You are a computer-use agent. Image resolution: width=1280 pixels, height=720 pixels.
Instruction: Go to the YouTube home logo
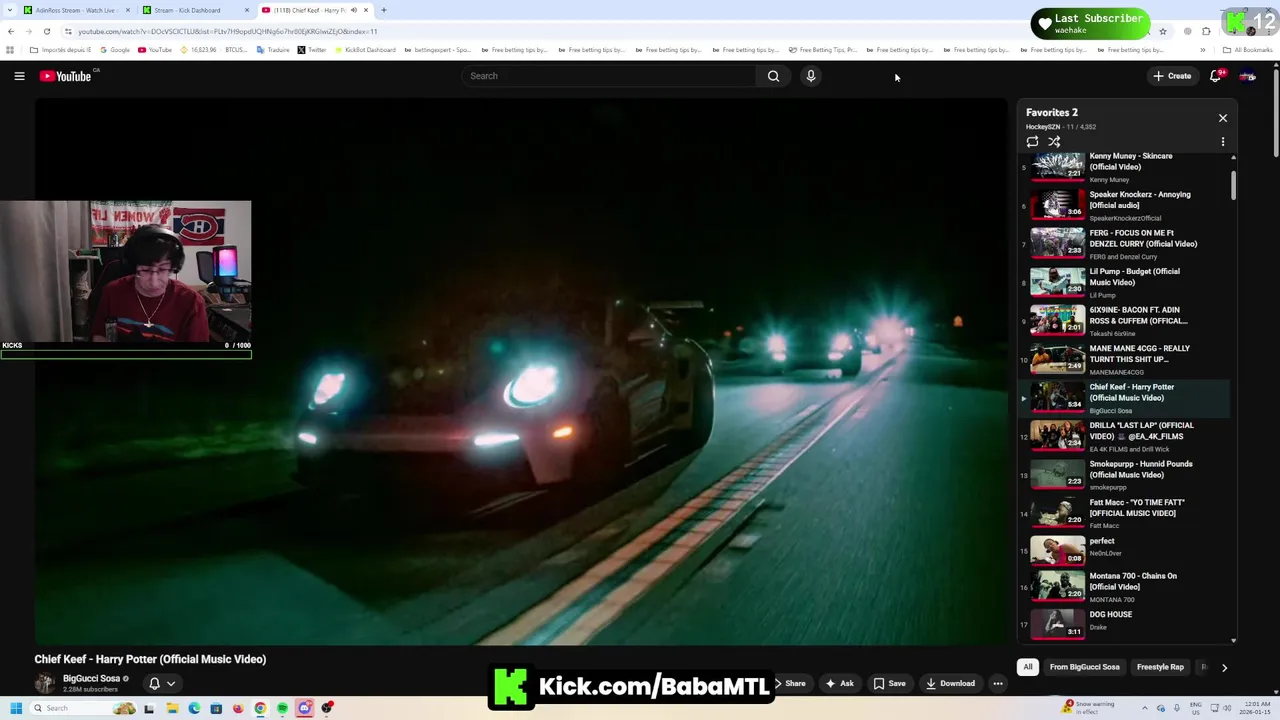click(x=65, y=76)
